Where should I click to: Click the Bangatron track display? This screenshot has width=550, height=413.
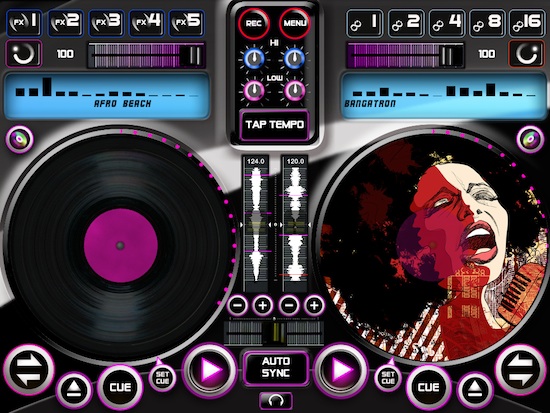[x=444, y=95]
